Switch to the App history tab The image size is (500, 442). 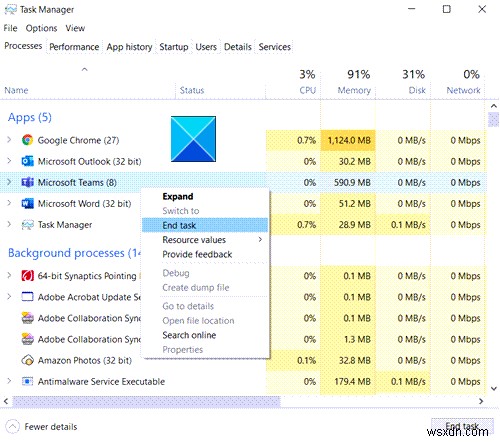[129, 47]
